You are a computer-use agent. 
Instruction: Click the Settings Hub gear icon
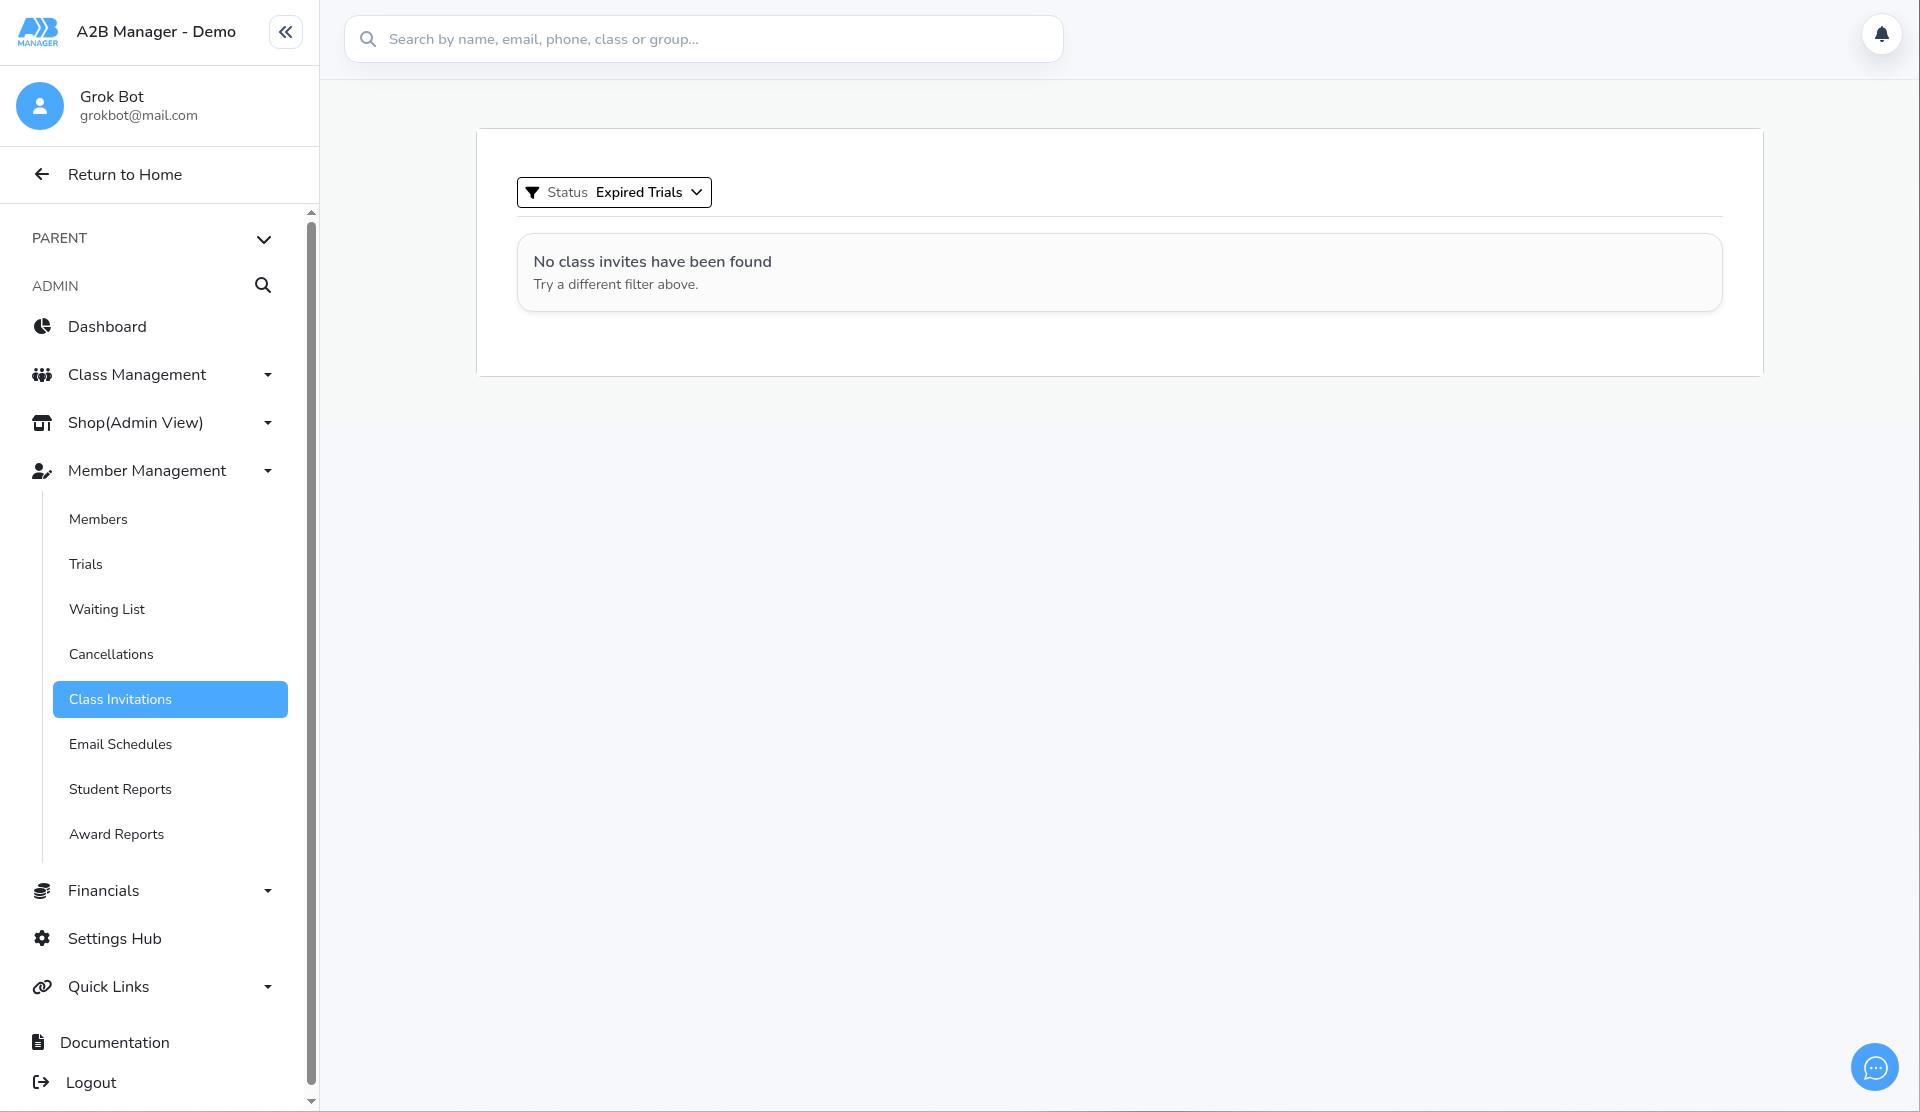42,939
